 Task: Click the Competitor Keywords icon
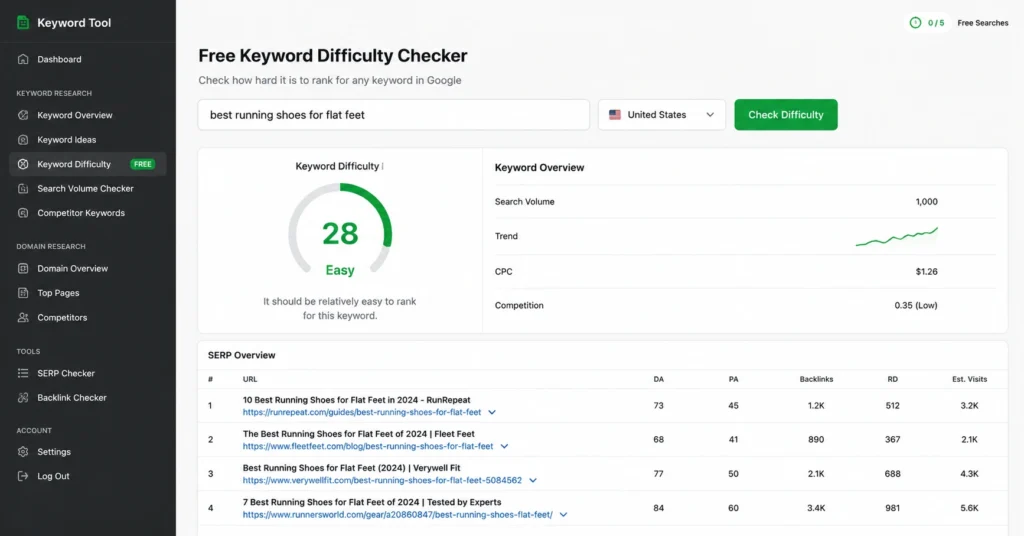click(23, 213)
